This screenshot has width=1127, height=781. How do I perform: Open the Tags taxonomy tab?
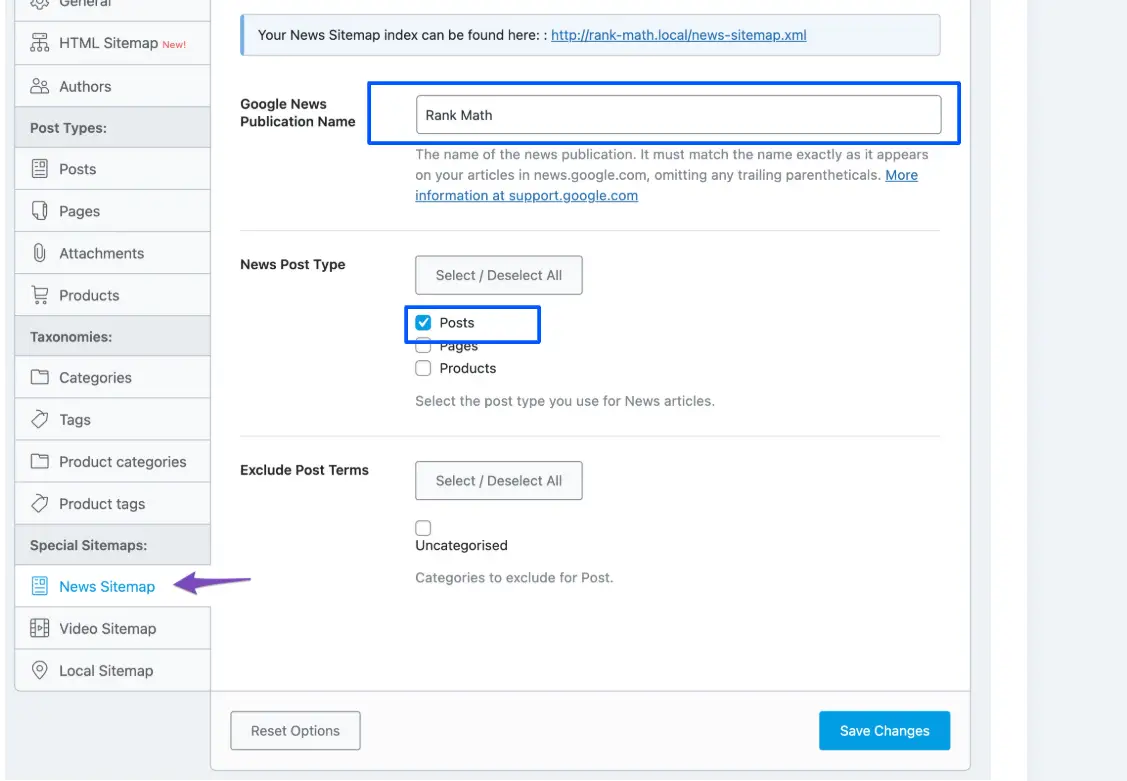click(113, 420)
